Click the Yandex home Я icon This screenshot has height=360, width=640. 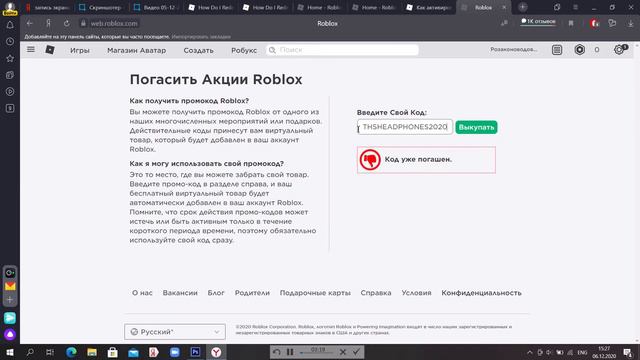pos(48,23)
